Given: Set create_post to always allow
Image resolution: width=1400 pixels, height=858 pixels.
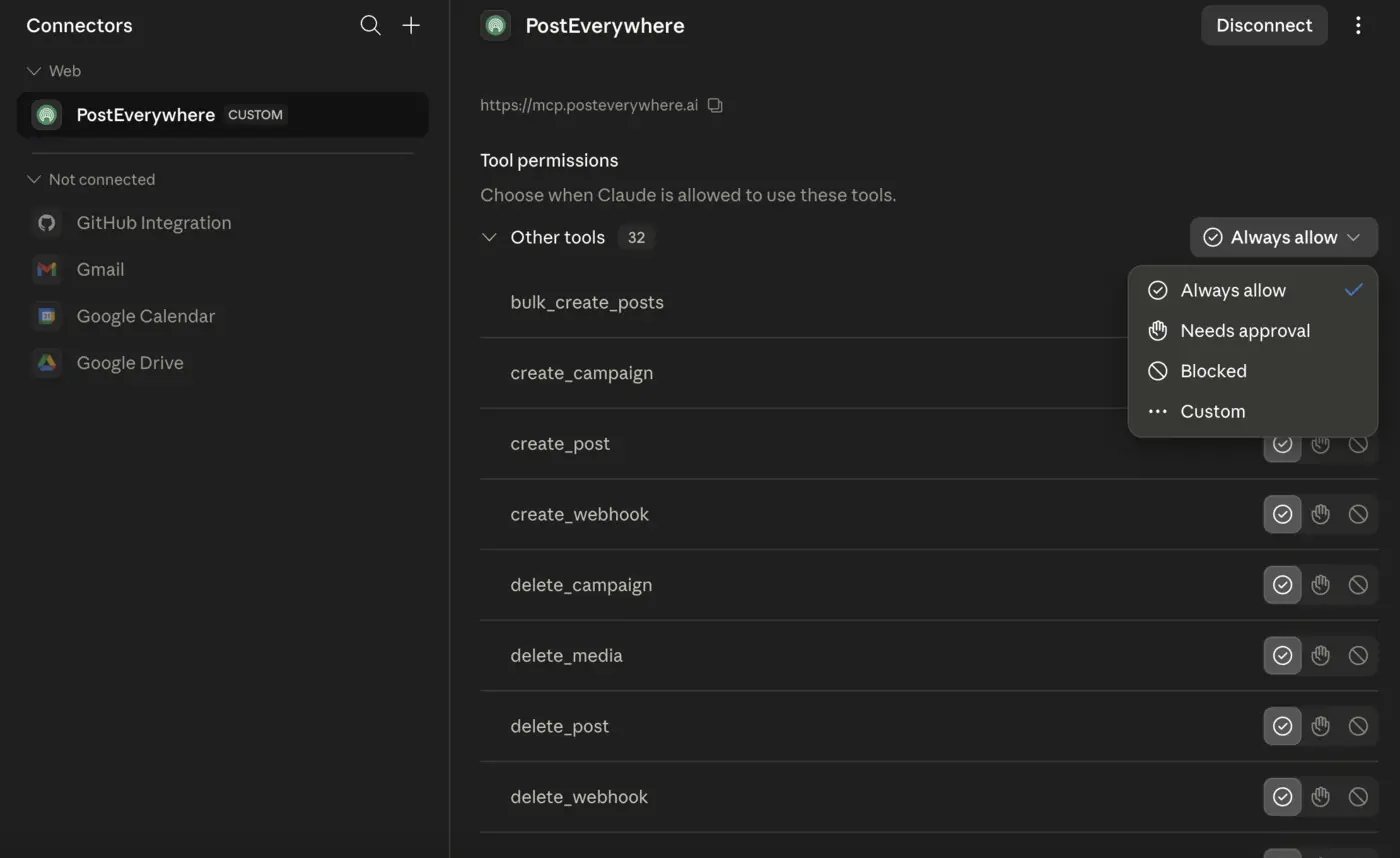Looking at the screenshot, I should [x=1282, y=444].
